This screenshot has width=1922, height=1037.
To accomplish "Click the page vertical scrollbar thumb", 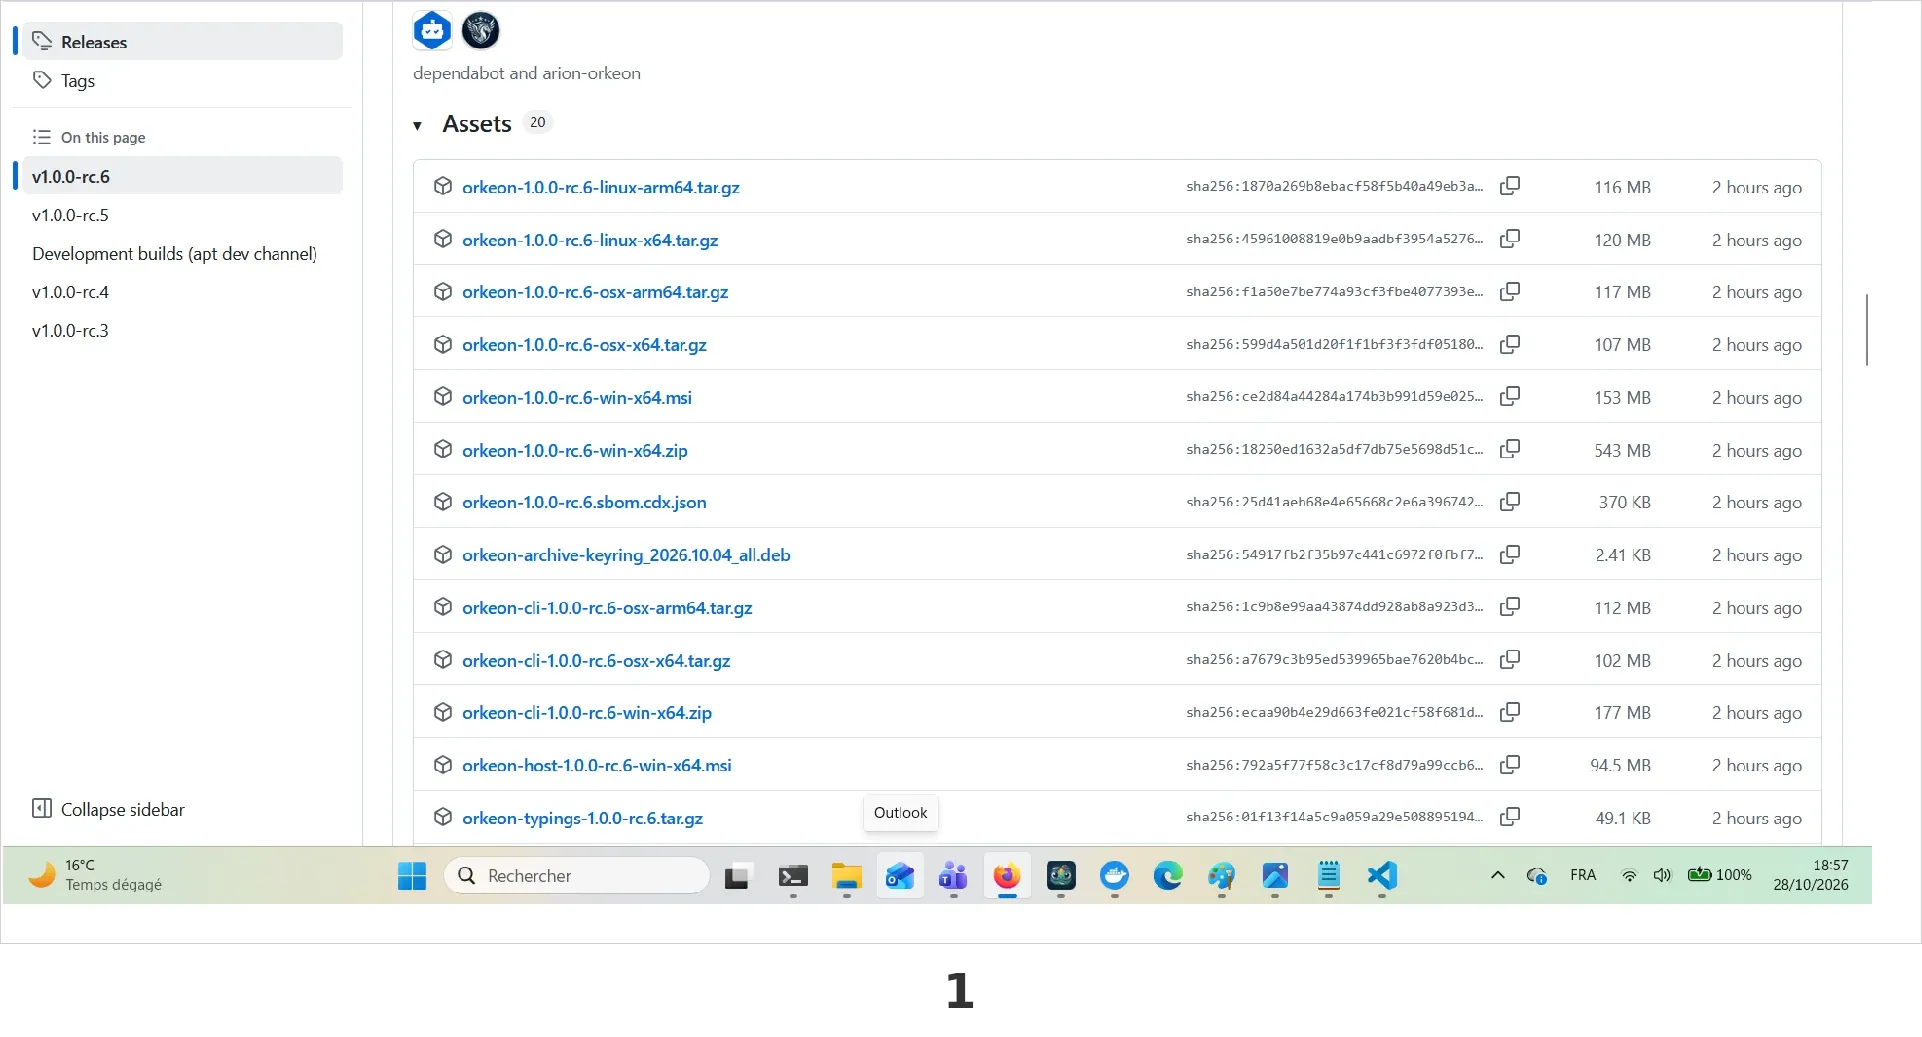I will click(1866, 329).
